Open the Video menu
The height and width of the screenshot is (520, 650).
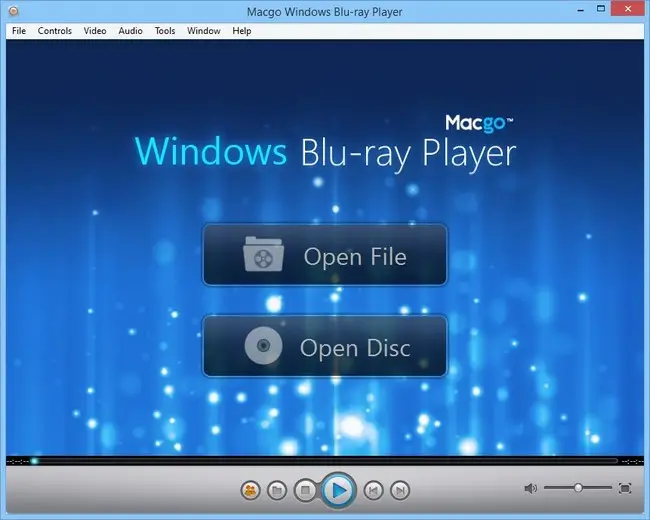[x=95, y=31]
